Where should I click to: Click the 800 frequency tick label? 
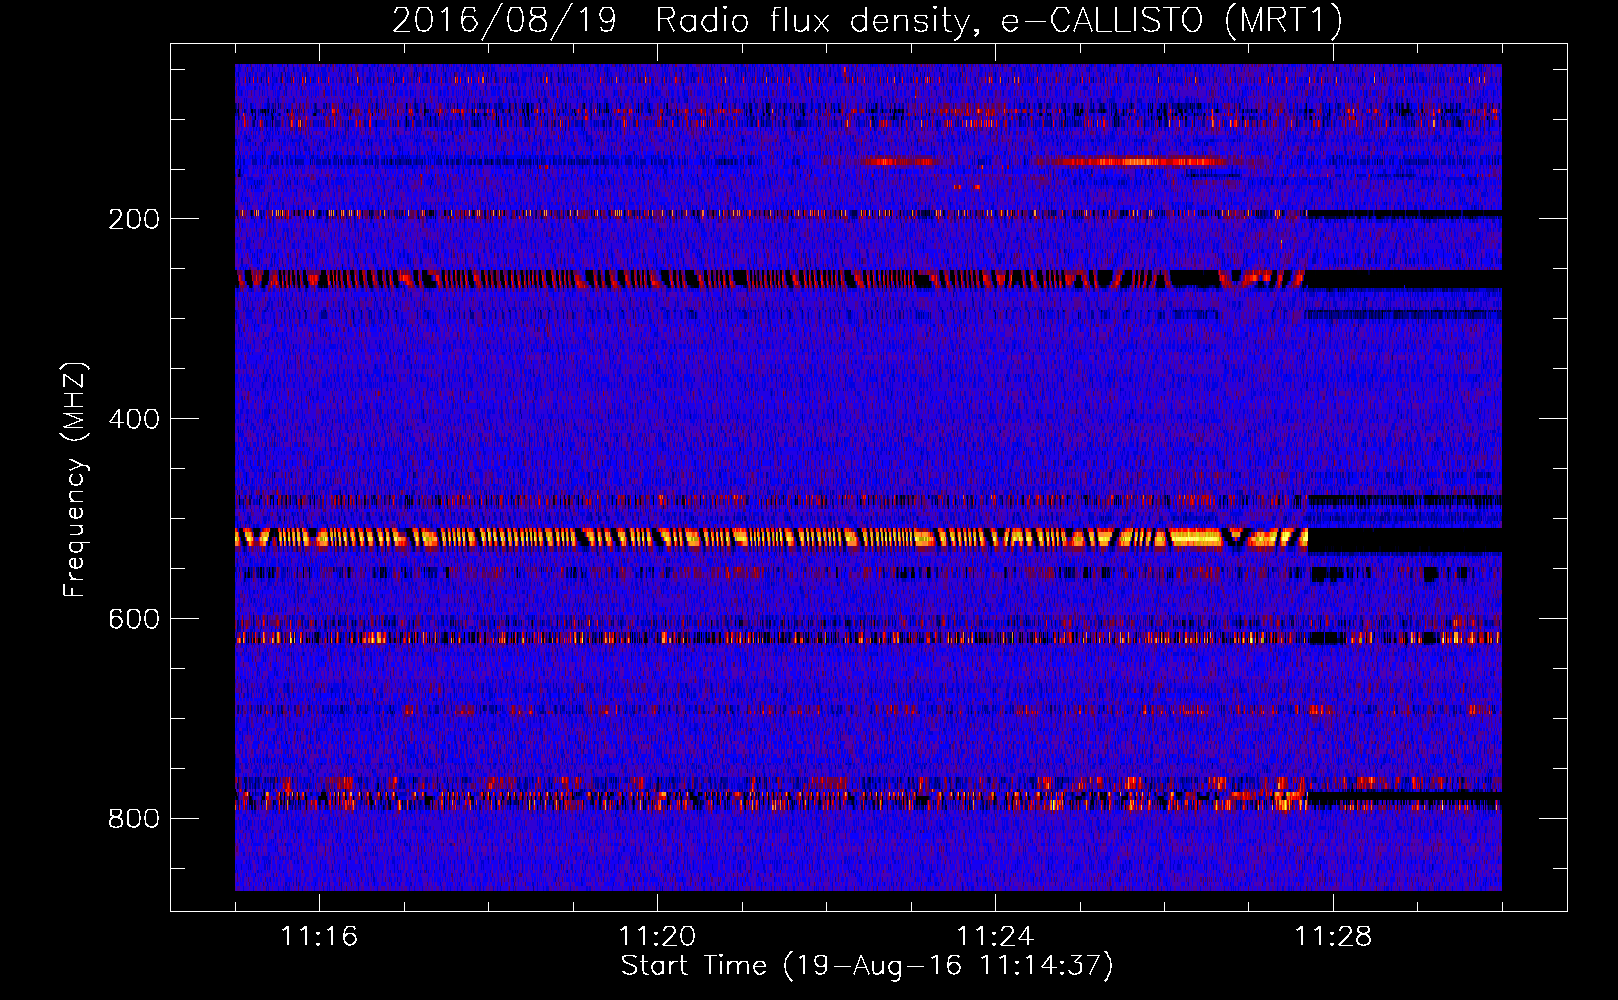point(134,819)
